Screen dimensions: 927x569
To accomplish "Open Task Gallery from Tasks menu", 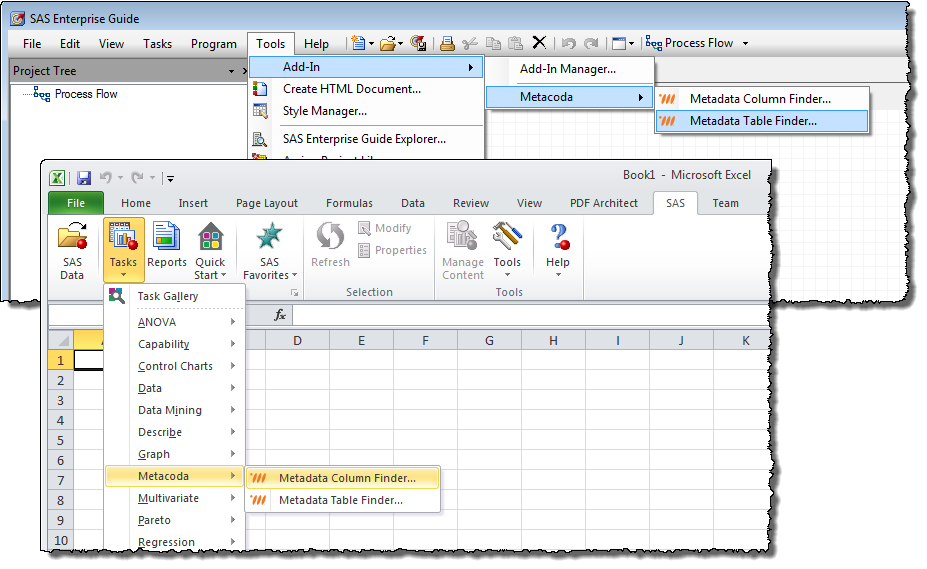I will (175, 296).
